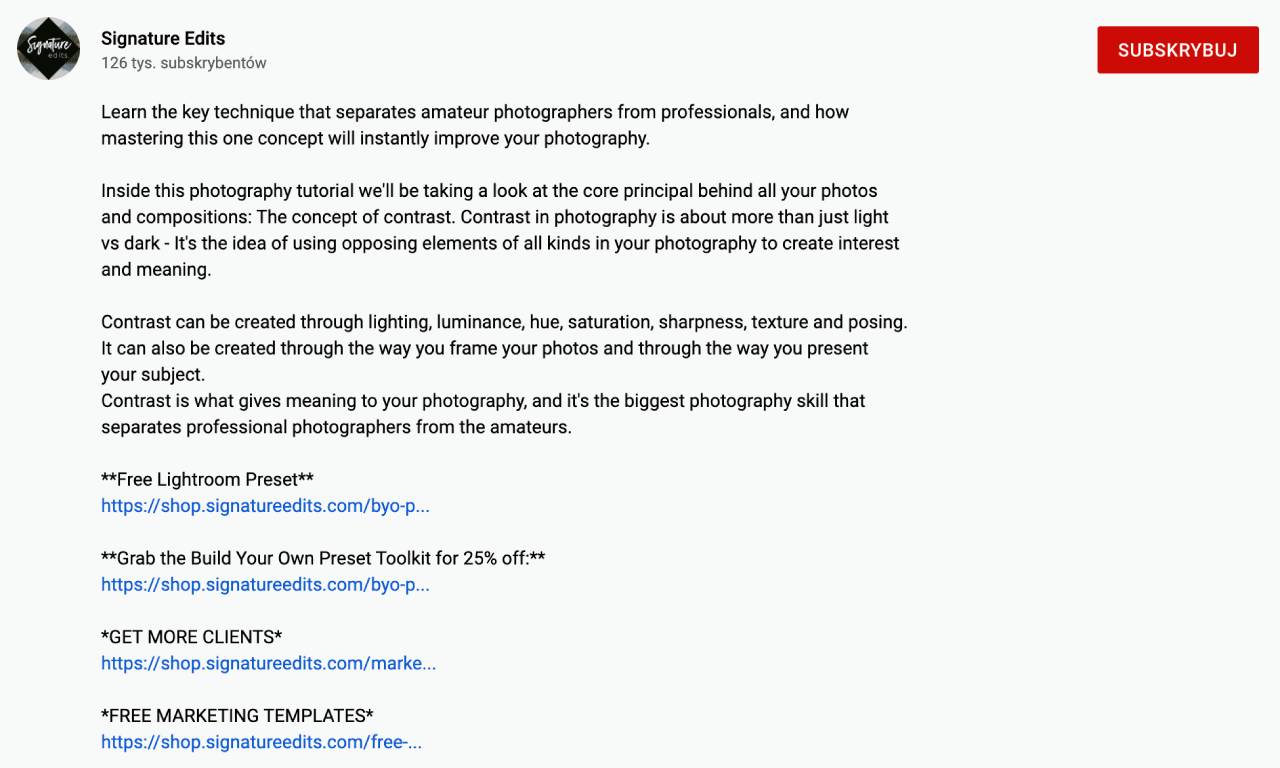Click the *GET MORE CLIENTS* heading text
The width and height of the screenshot is (1280, 768).
coord(191,637)
